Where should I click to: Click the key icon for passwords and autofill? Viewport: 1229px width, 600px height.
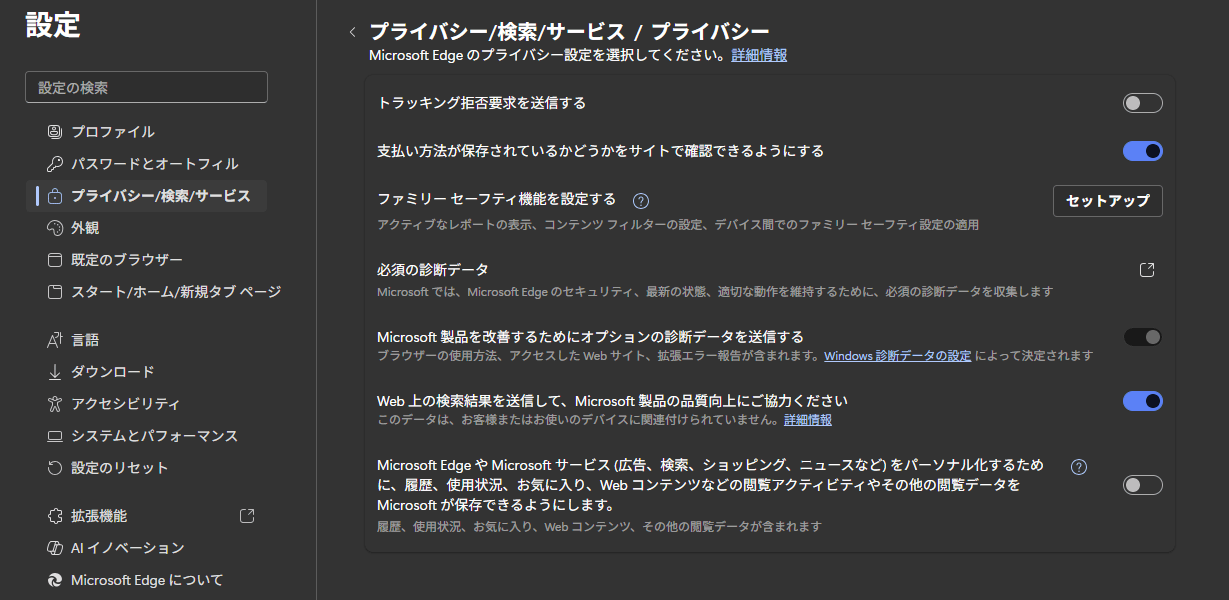tap(55, 164)
